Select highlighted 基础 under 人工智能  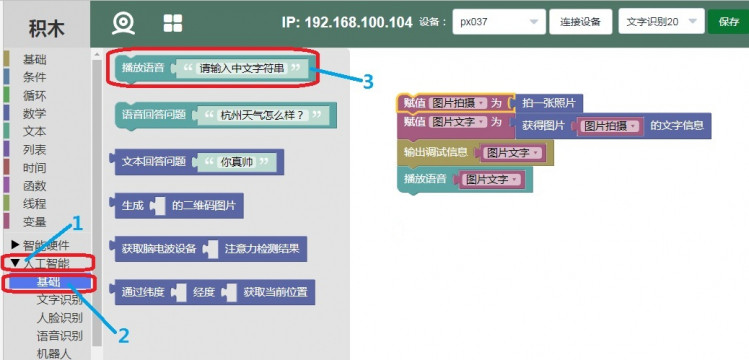pos(49,282)
